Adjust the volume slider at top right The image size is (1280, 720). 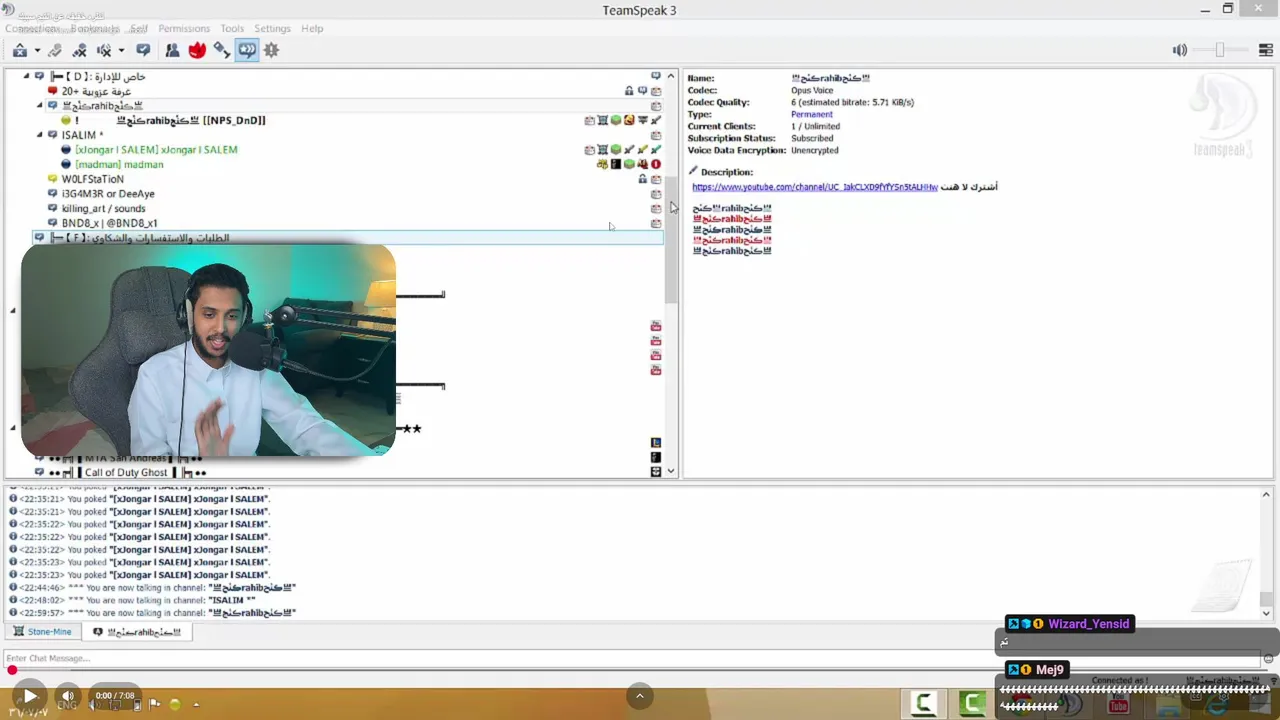click(1220, 50)
